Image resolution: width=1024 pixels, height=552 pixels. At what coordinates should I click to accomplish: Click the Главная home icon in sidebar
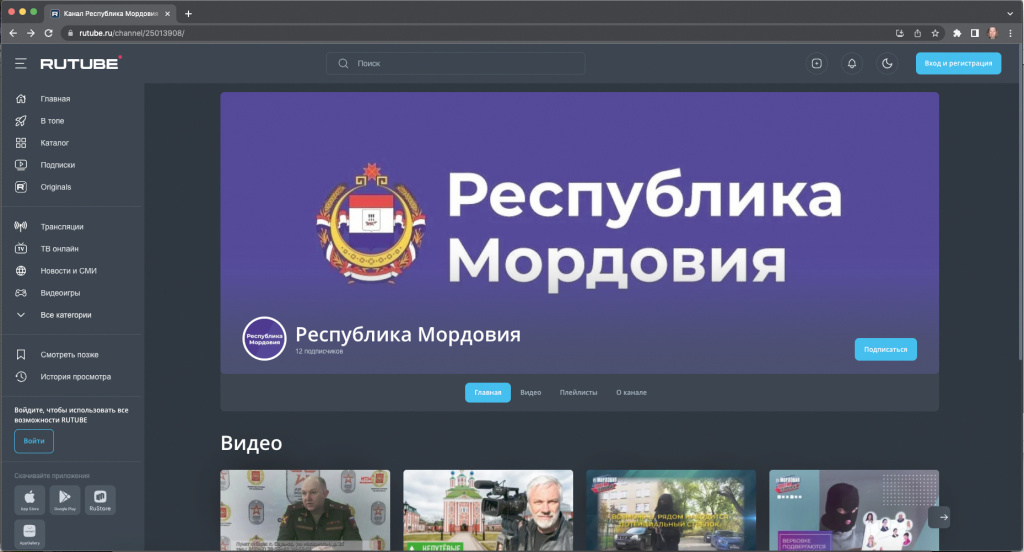click(x=21, y=99)
